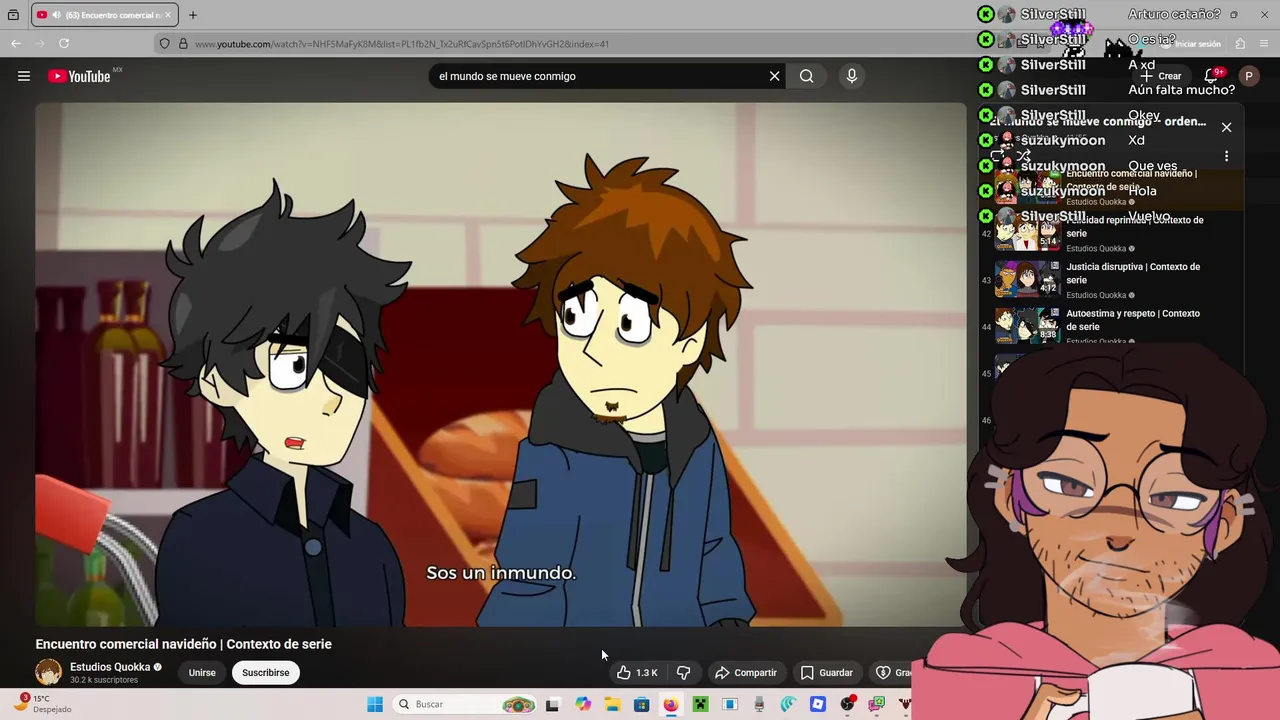Open the Estudios Quokka channel avatar
Image resolution: width=1280 pixels, height=720 pixels.
[48, 672]
